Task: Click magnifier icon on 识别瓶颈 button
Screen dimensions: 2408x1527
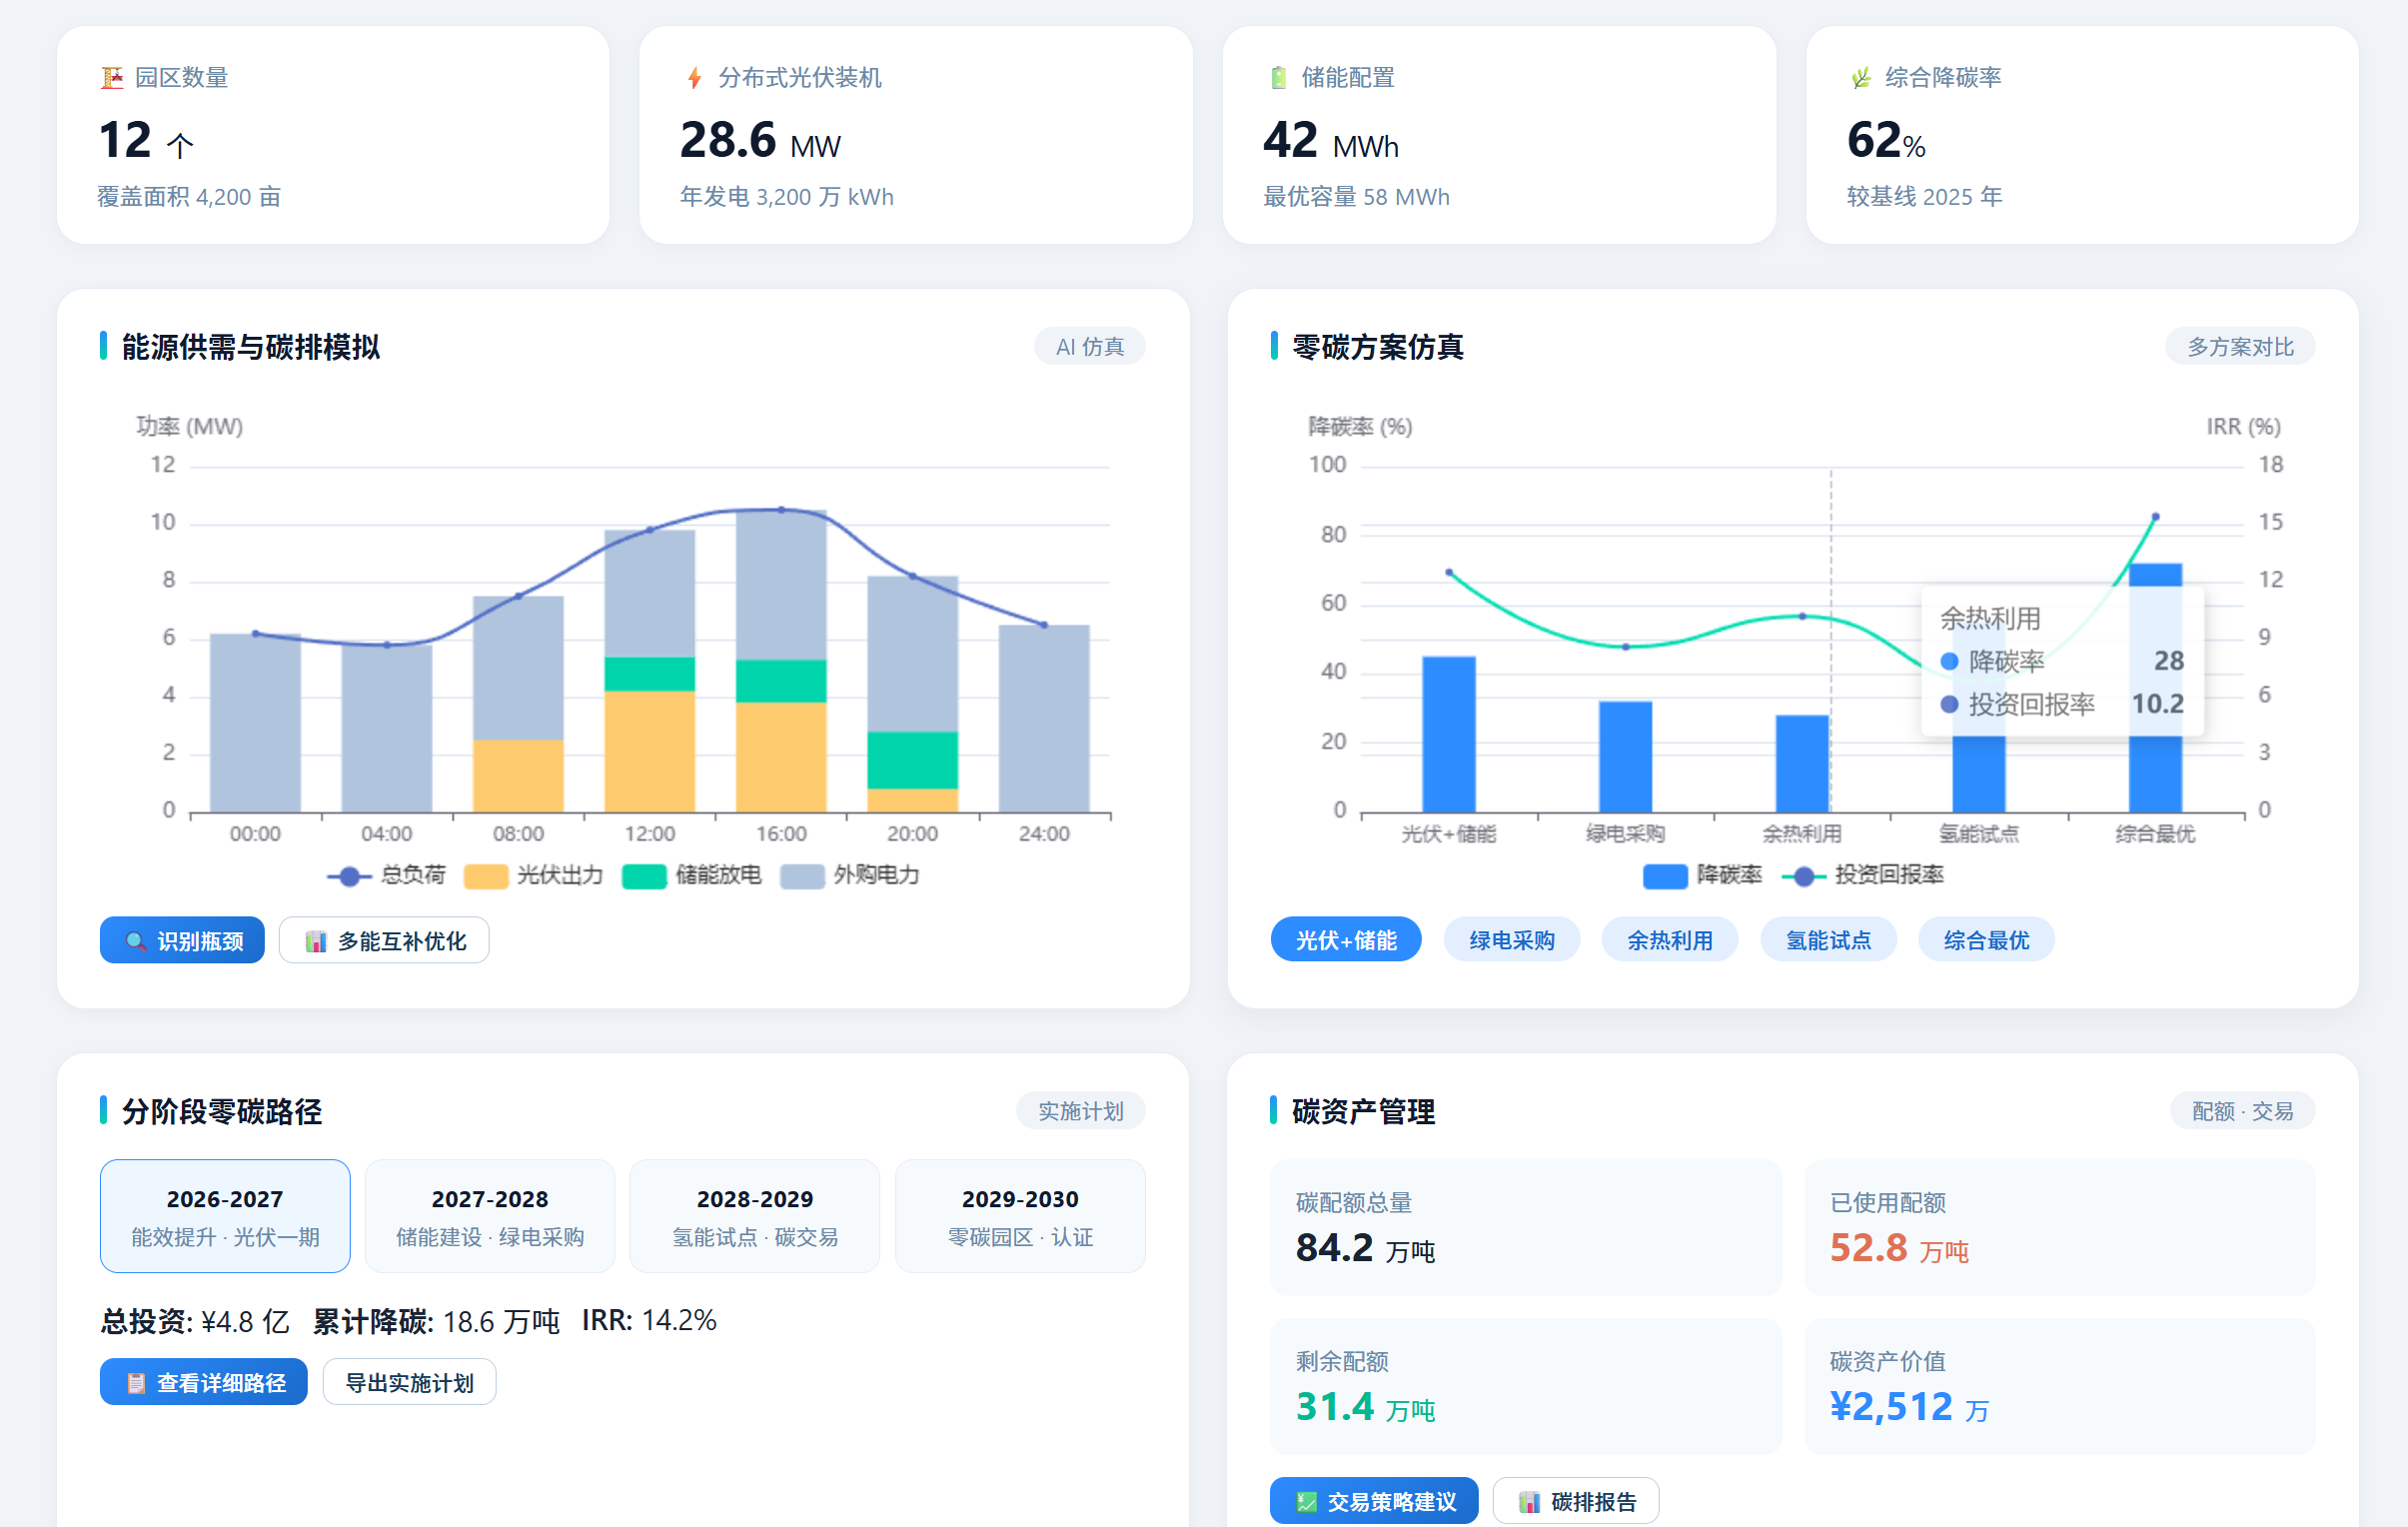Action: click(x=135, y=941)
